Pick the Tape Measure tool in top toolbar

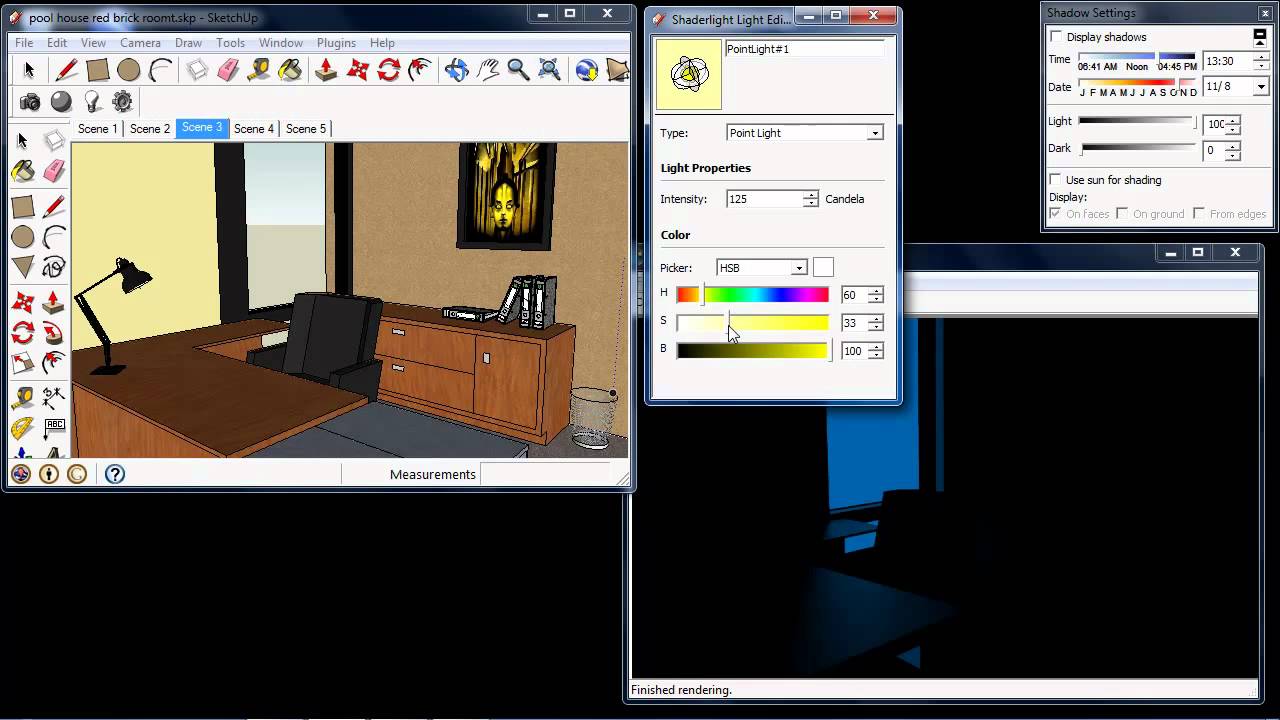[x=259, y=70]
